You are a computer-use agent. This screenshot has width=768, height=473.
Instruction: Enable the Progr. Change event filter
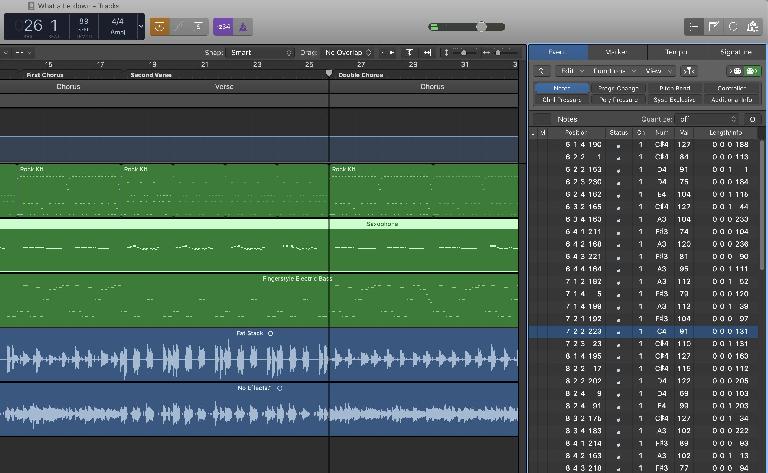coord(618,88)
